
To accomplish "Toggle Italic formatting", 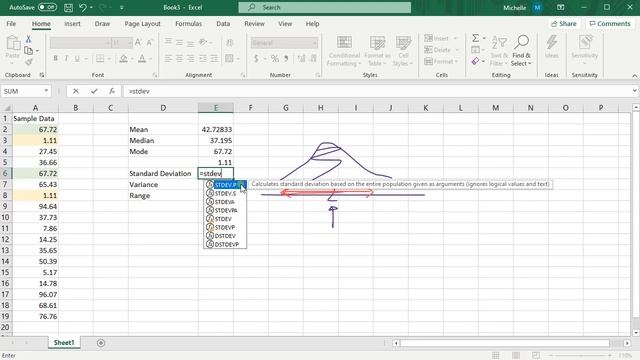I will [66, 59].
